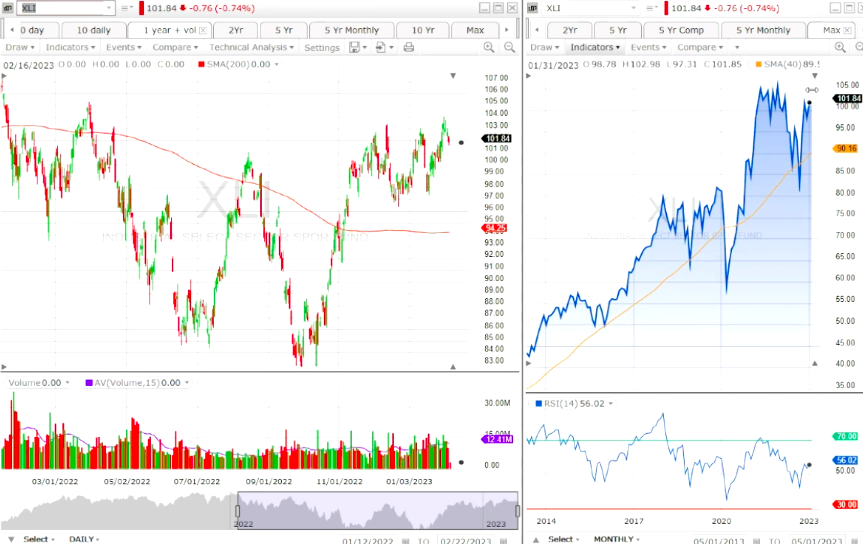Image resolution: width=863 pixels, height=544 pixels.
Task: Switch to the left panel '5 Yr' tab
Action: click(284, 30)
